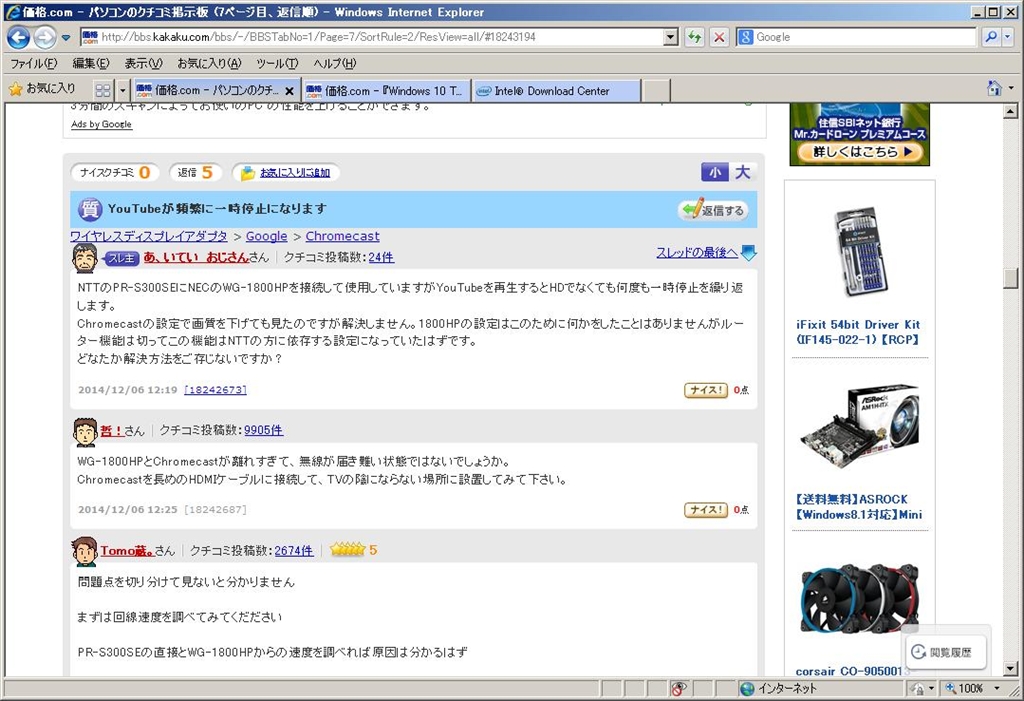The image size is (1024, 701).
Task: Click the 2674件 post count link
Action: pos(293,551)
